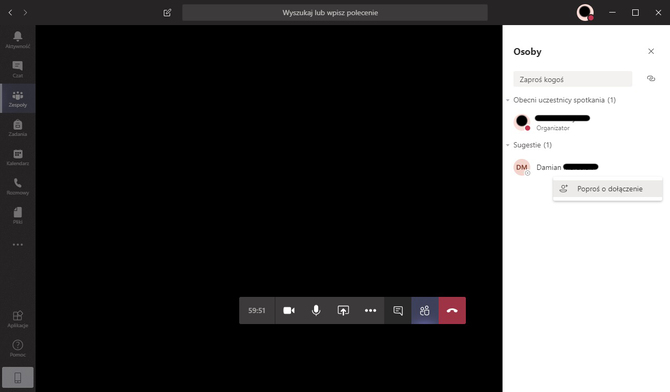Click the Zaproś kogoś invite field
The image size is (670, 392).
[x=573, y=79]
